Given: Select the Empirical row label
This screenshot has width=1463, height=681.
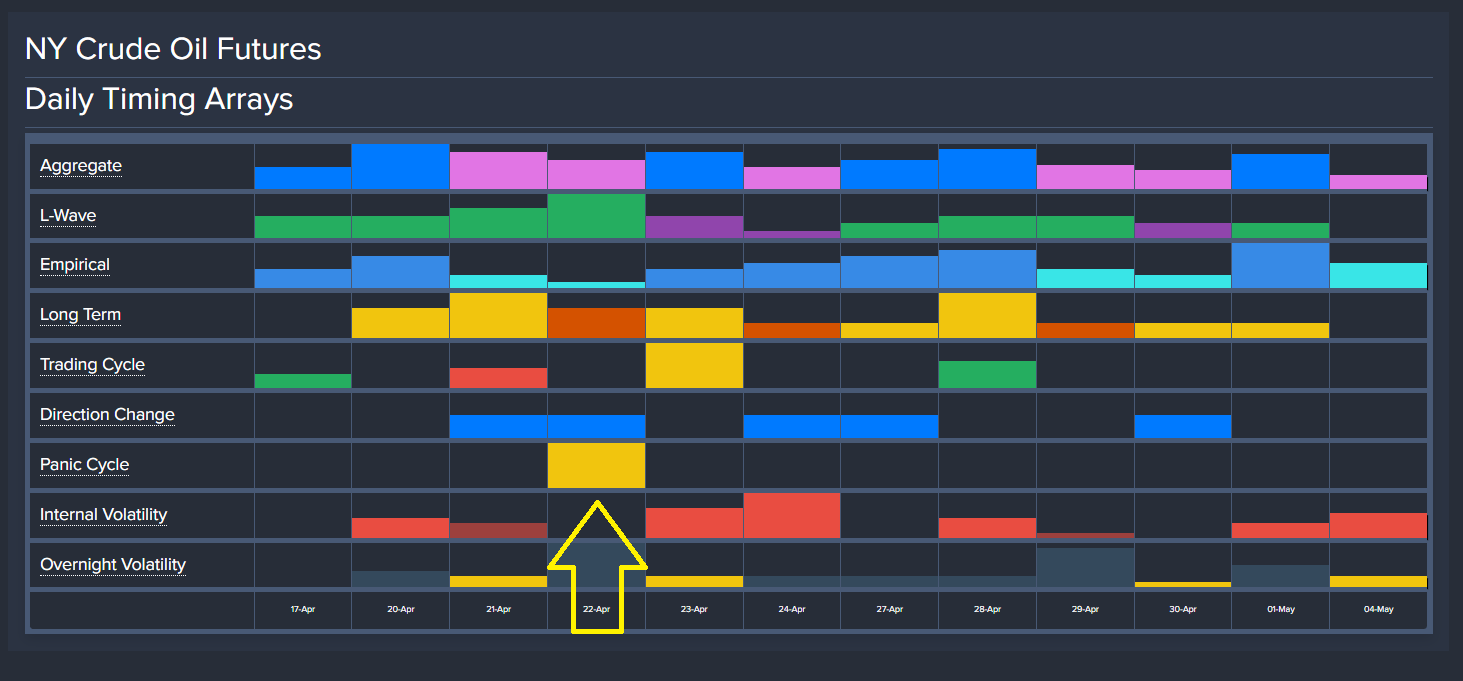Looking at the screenshot, I should click(75, 265).
